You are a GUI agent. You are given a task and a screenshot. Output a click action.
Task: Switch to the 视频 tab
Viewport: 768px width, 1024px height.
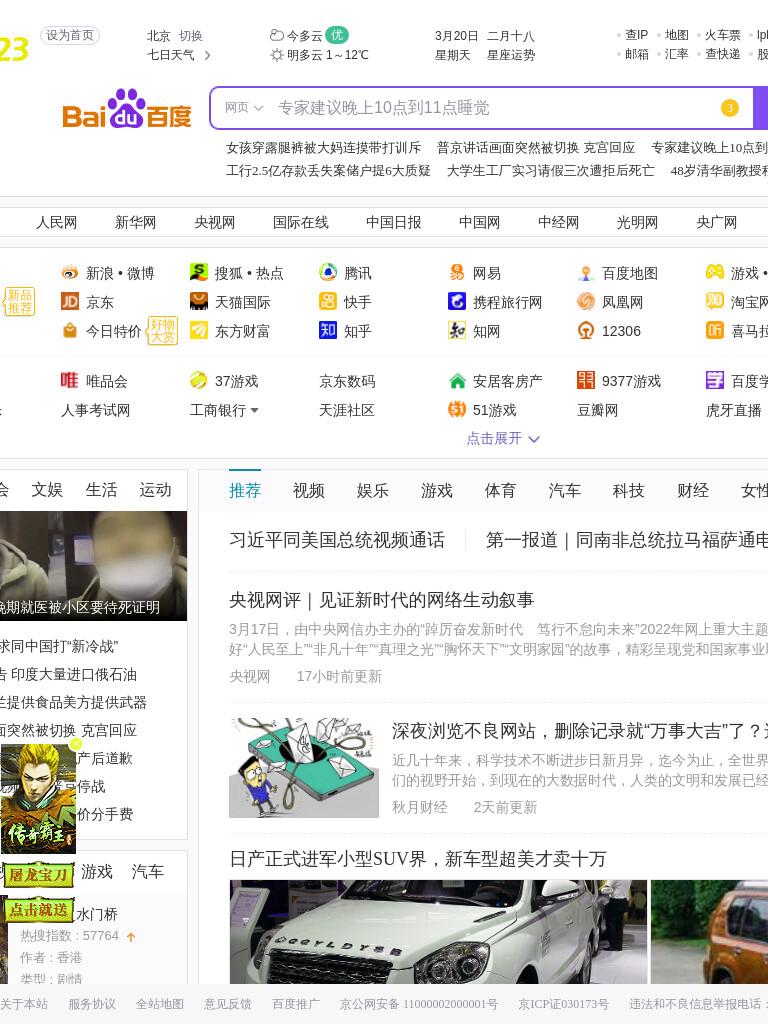308,490
